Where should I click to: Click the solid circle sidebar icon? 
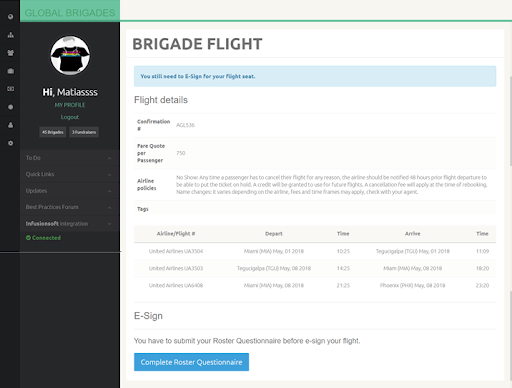11,107
